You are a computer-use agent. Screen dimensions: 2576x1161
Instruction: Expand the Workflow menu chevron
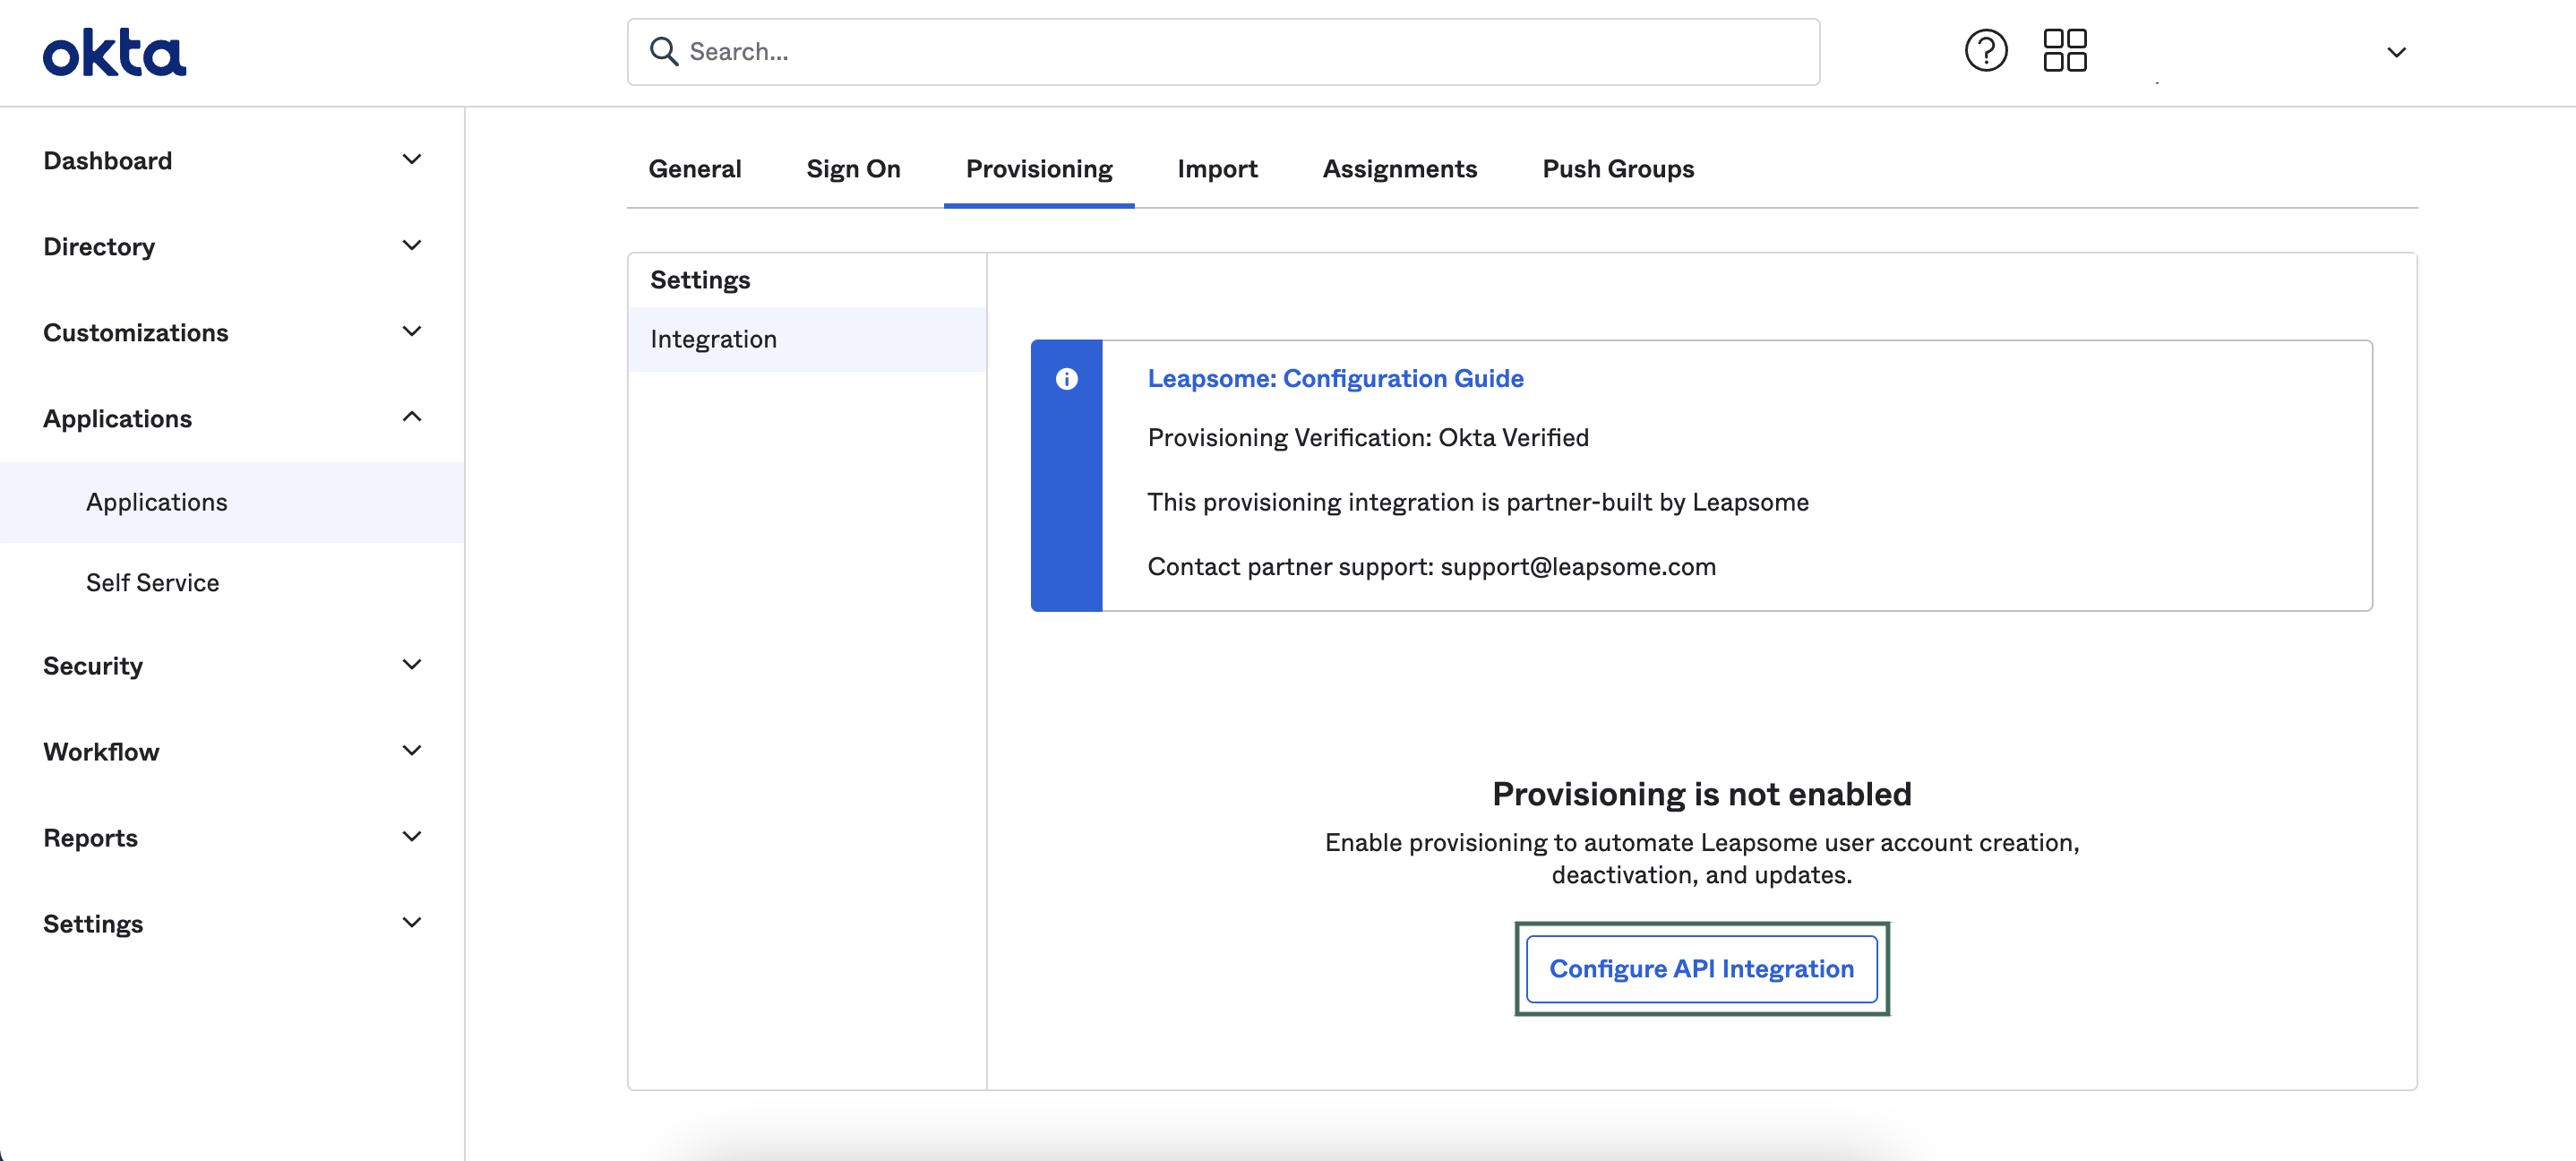click(x=411, y=751)
